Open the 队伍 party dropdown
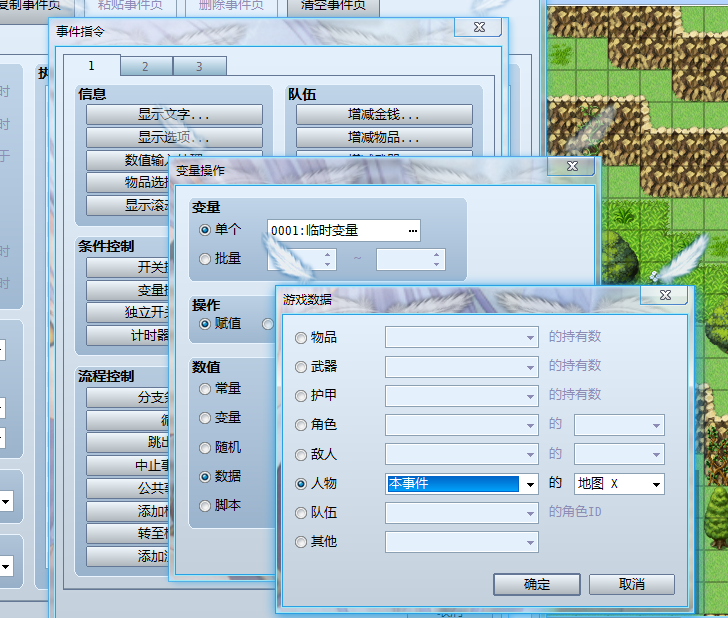 [x=462, y=513]
